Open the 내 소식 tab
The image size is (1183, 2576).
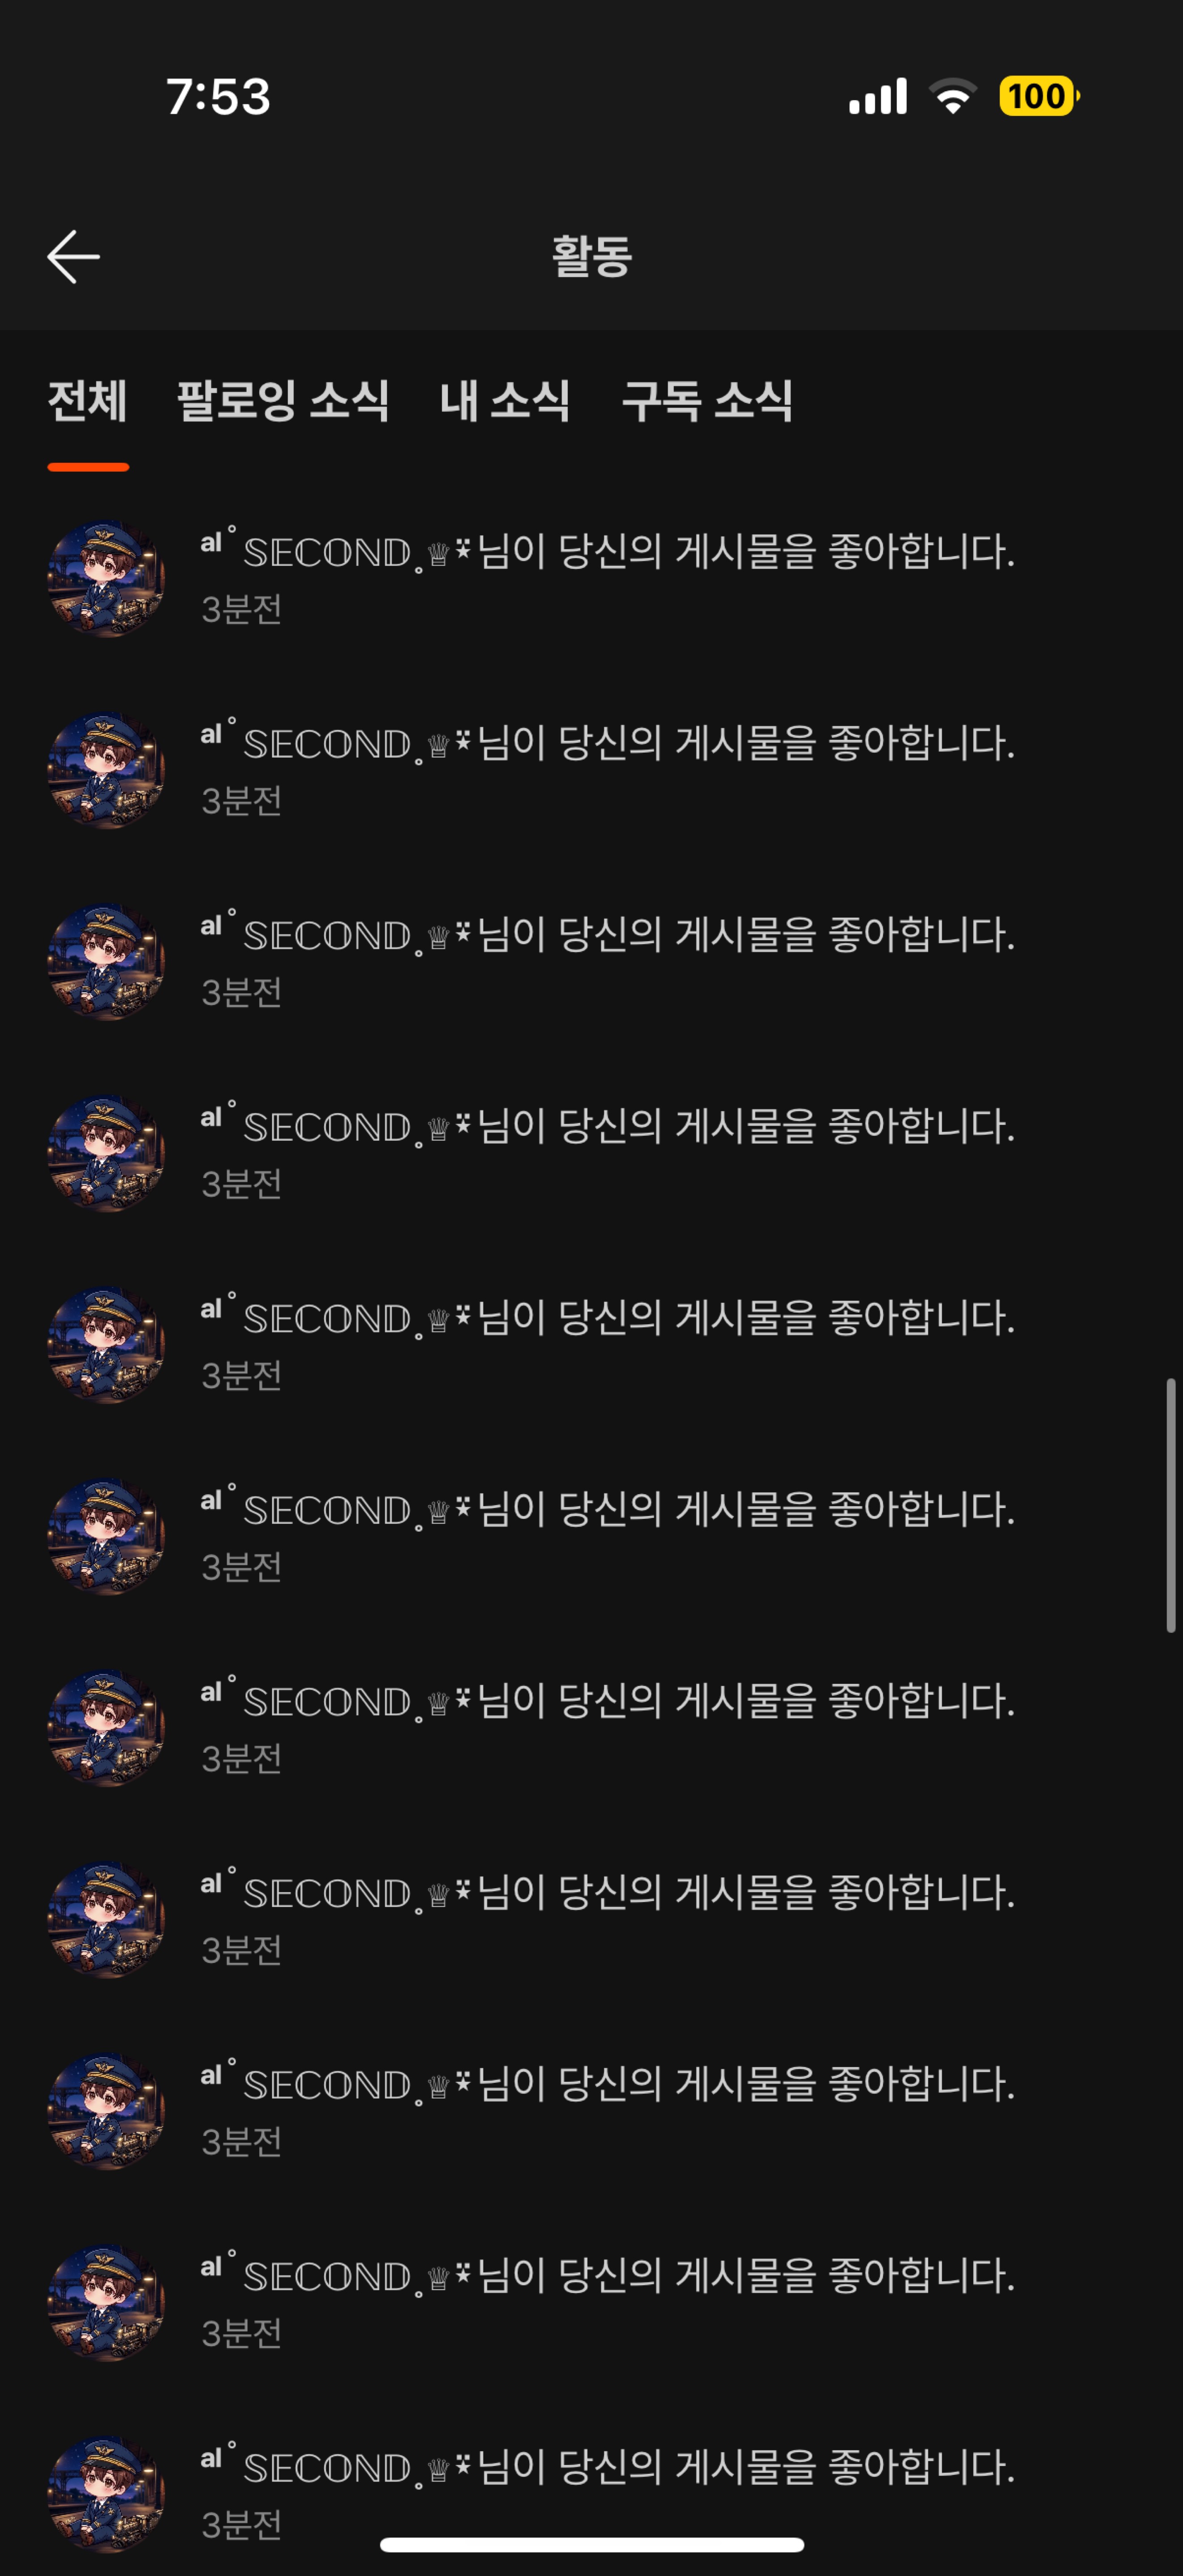click(x=505, y=402)
